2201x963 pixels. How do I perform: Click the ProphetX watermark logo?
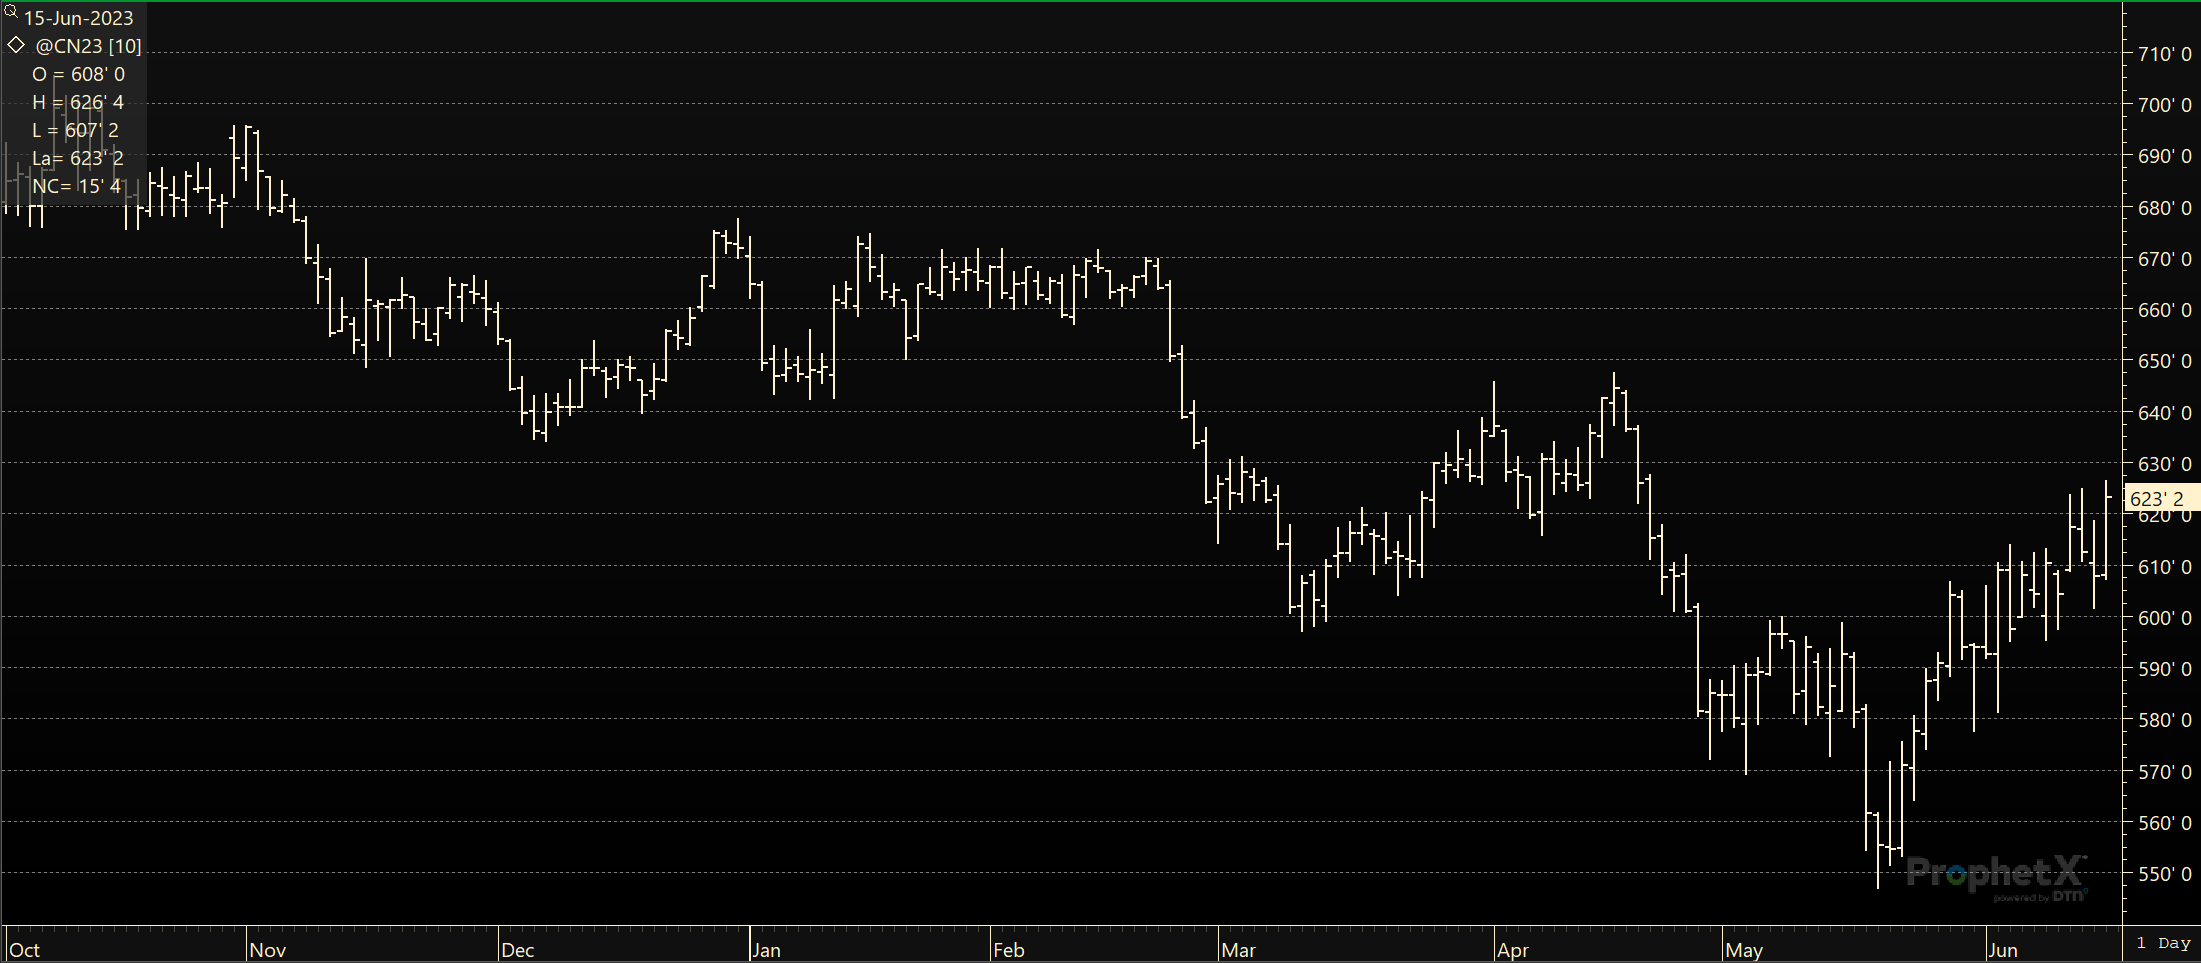[1996, 876]
